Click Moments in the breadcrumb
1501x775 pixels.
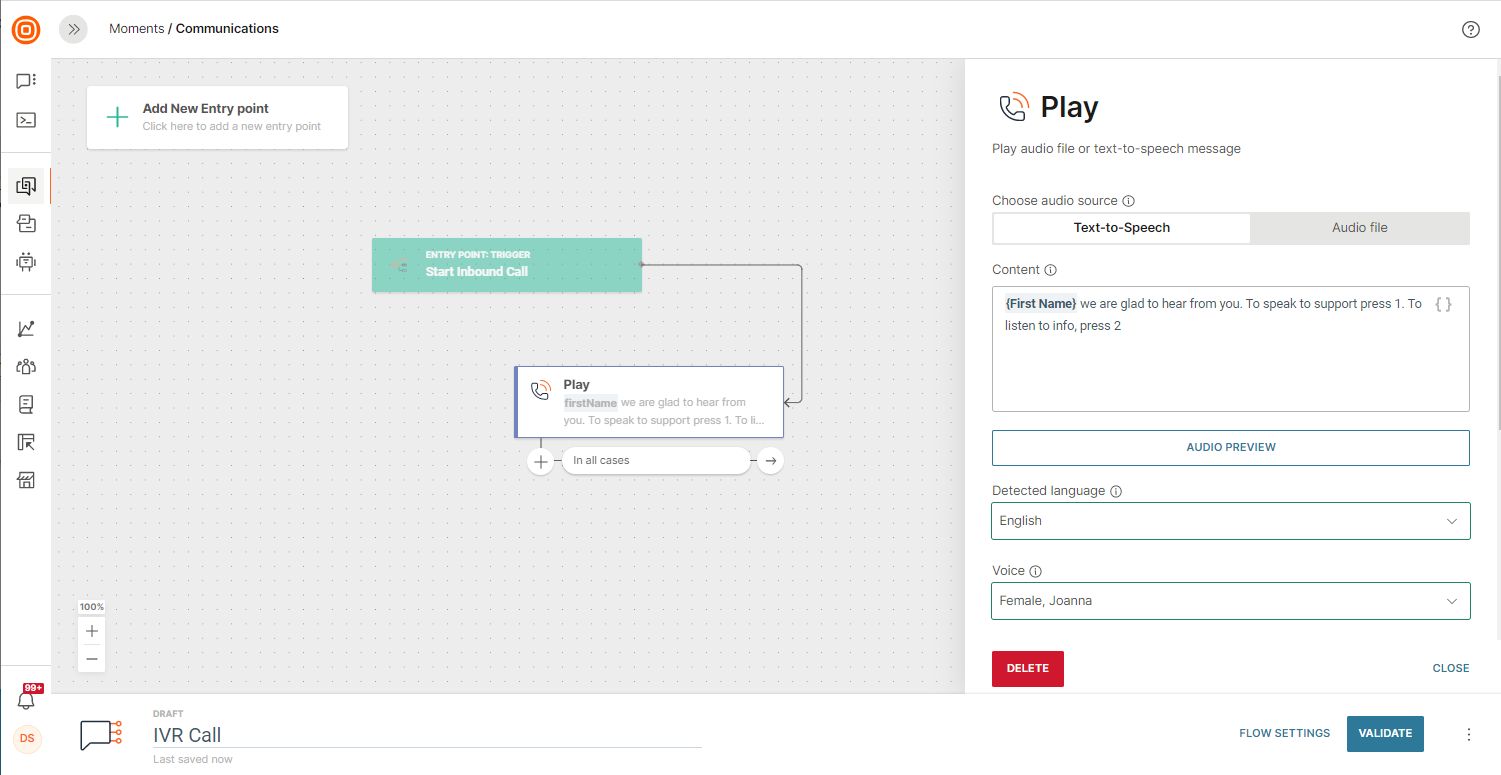[x=136, y=29]
